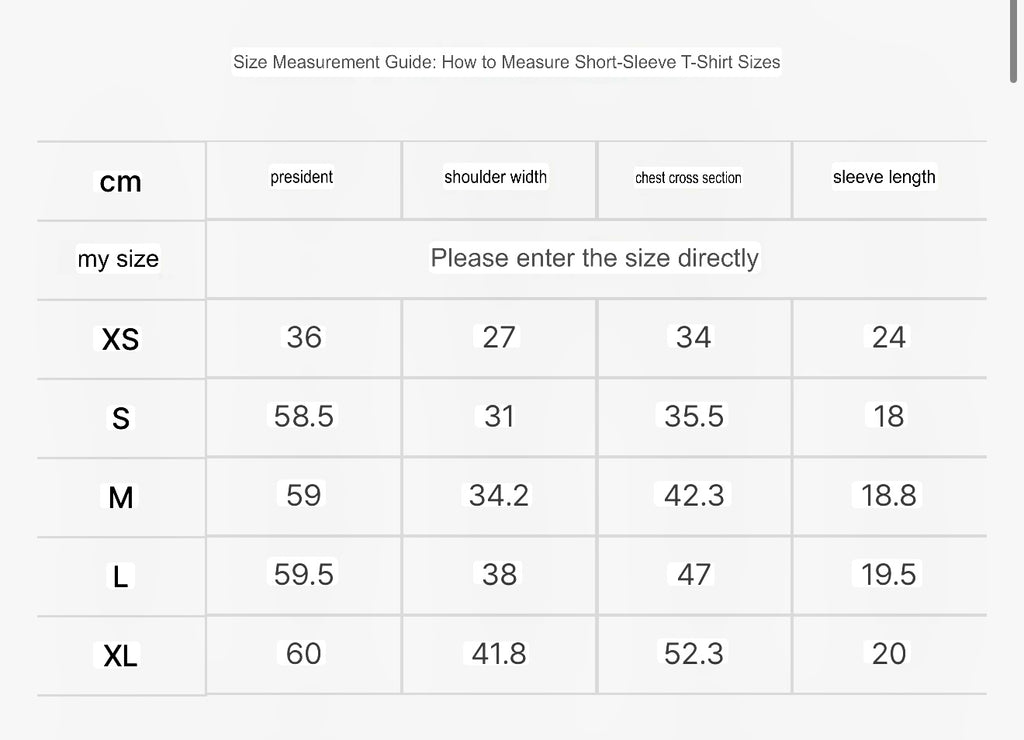The image size is (1024, 740).
Task: Click the 34.2 shoulder width for M
Action: [x=499, y=495]
